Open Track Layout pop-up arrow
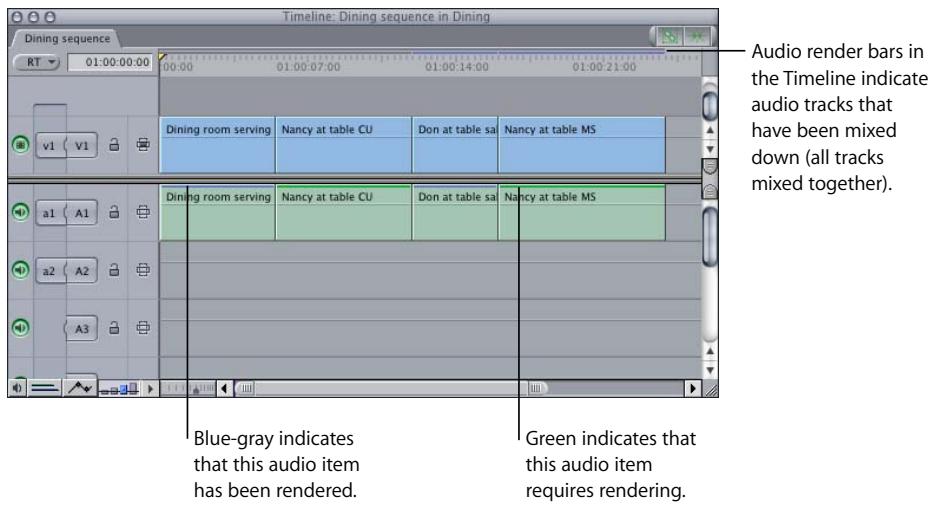The width and height of the screenshot is (935, 506). [150, 389]
